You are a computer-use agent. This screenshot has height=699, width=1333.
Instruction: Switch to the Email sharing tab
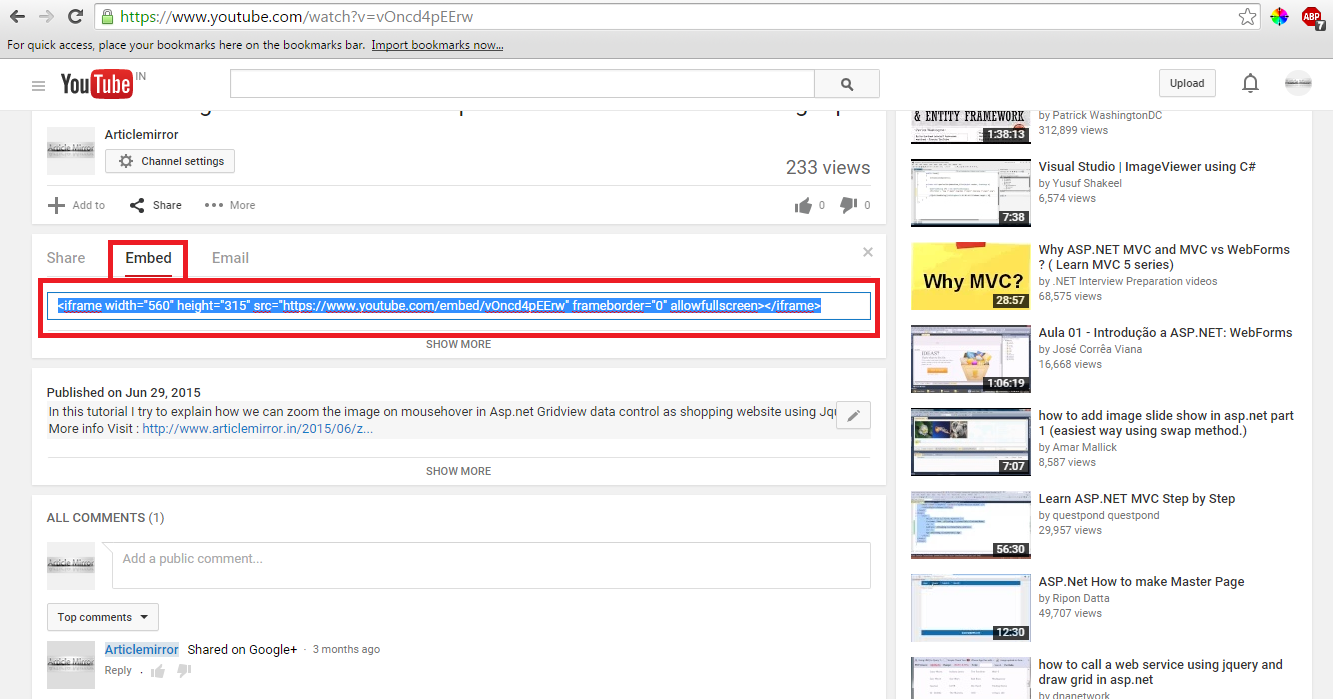pos(230,257)
